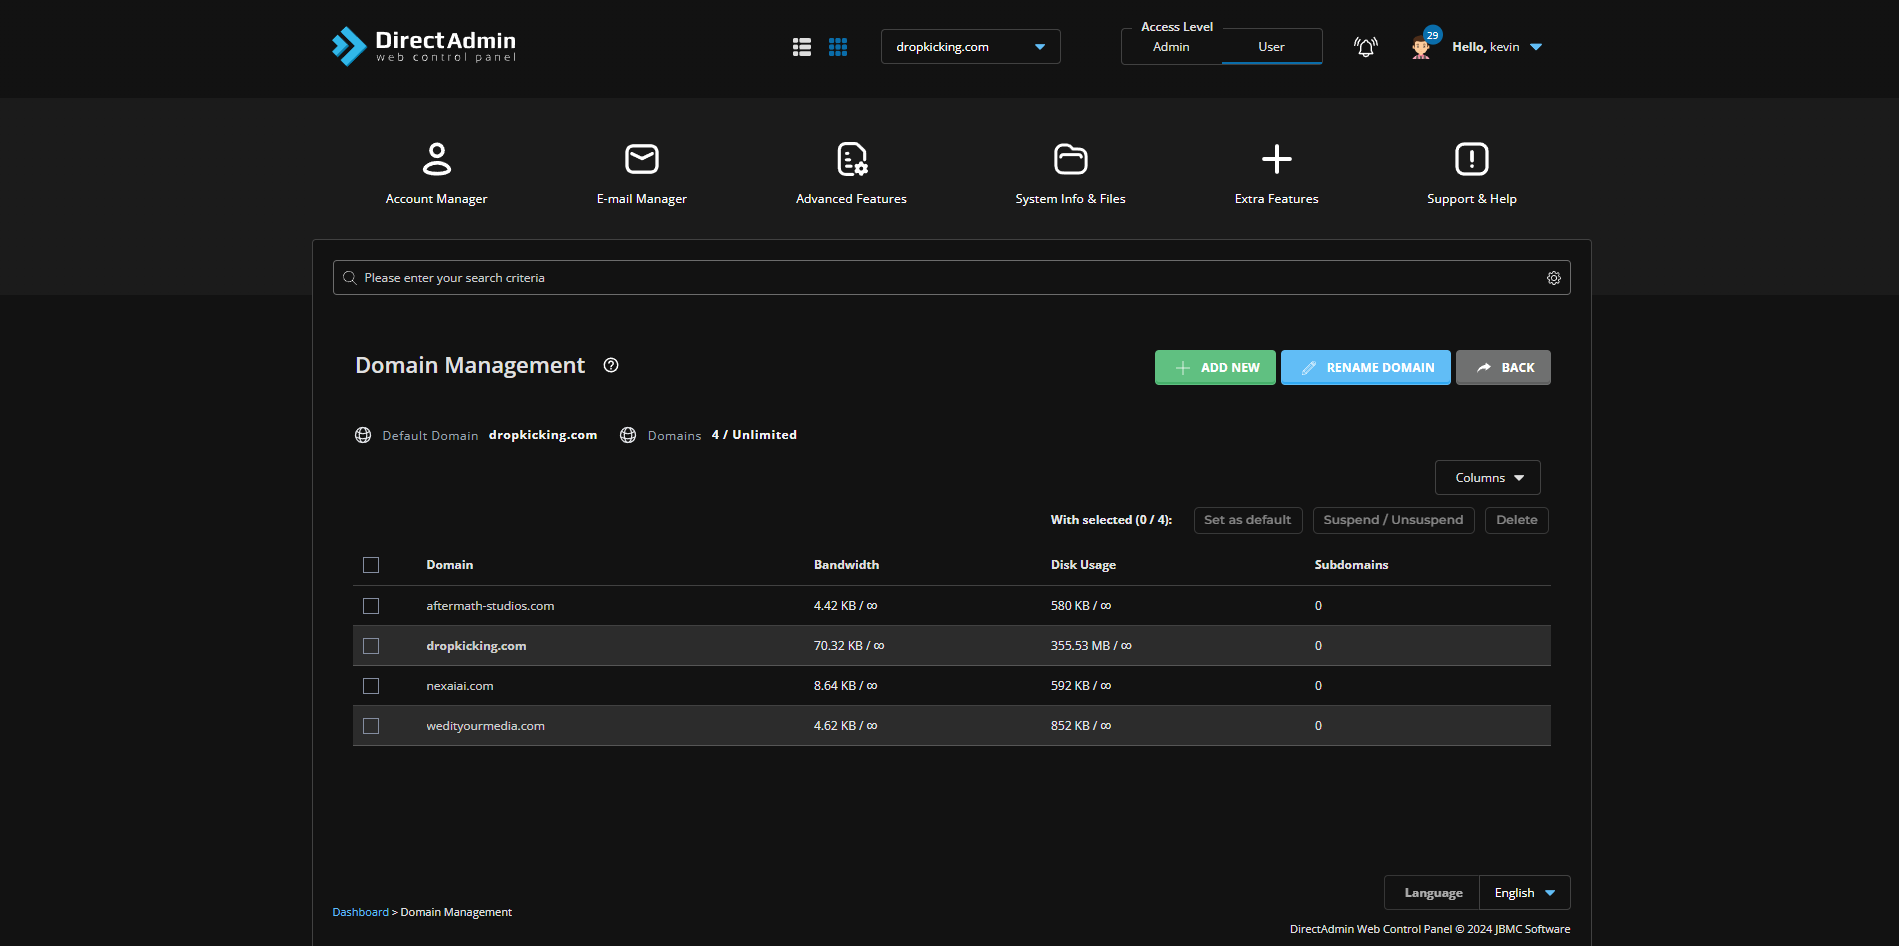
Task: Switch access level to Admin tab
Action: pyautogui.click(x=1171, y=47)
